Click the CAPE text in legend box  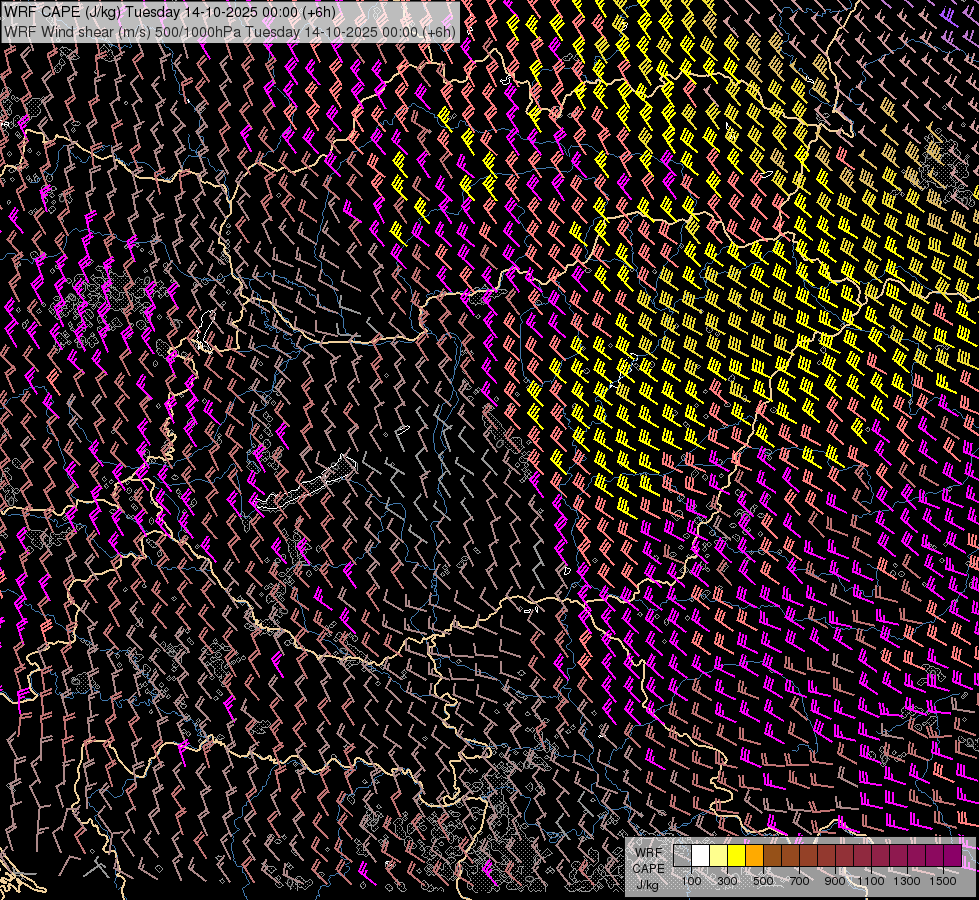click(x=648, y=869)
